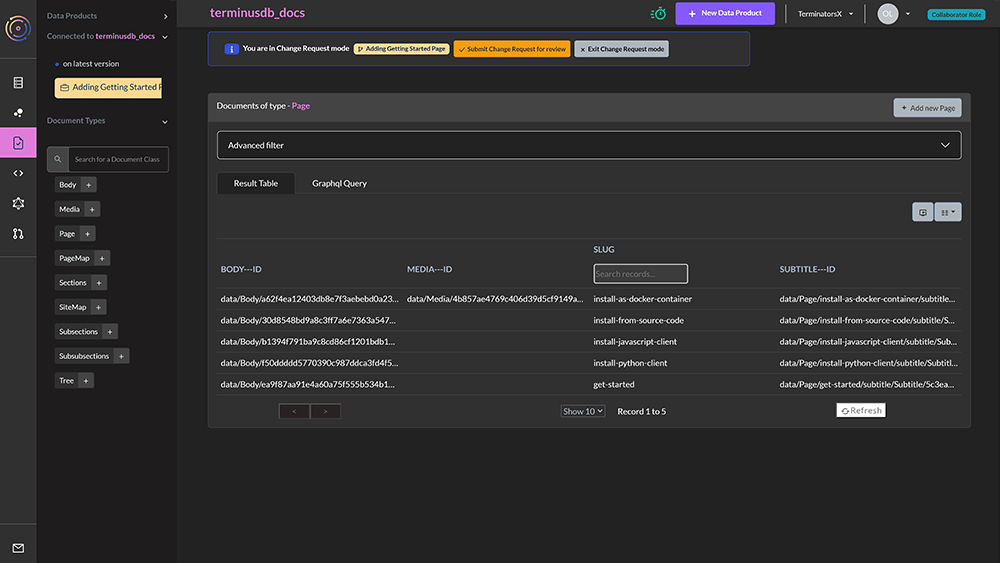Screen dimensions: 1000x563
Task: Click Submit Change Request for review
Action: coord(511,49)
